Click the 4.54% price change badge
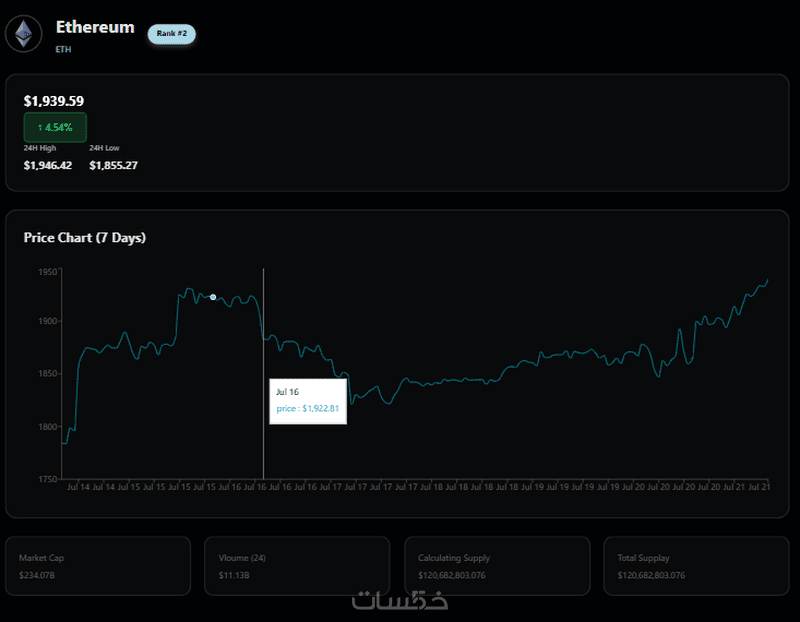The width and height of the screenshot is (800, 622). 55,128
